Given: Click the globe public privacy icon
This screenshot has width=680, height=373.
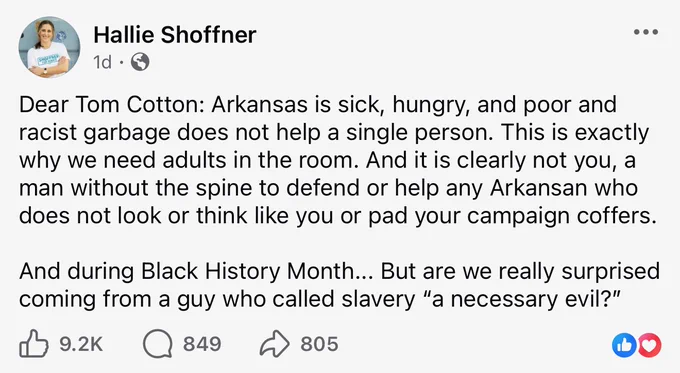Looking at the screenshot, I should pos(140,62).
